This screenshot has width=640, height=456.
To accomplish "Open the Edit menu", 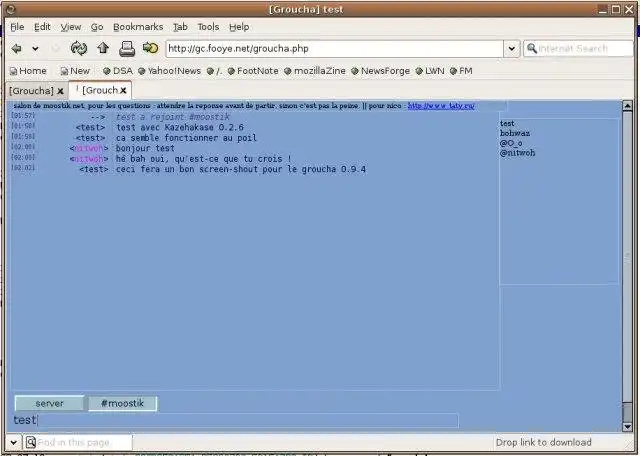I will coord(42,27).
